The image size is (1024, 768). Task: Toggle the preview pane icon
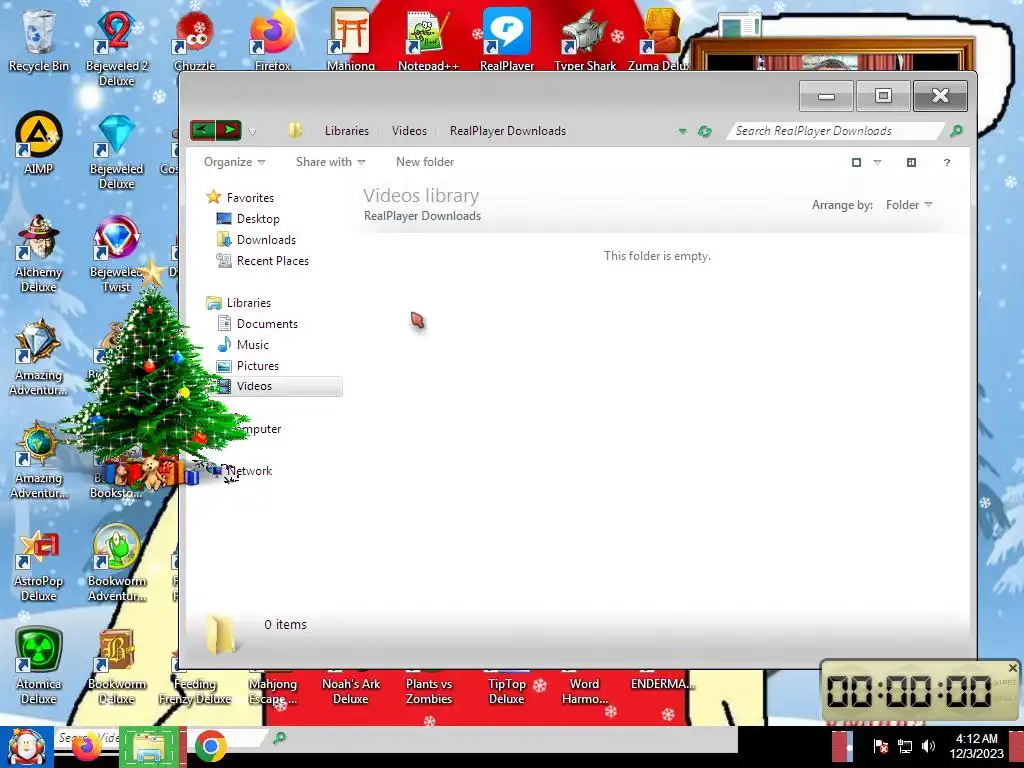pos(911,163)
